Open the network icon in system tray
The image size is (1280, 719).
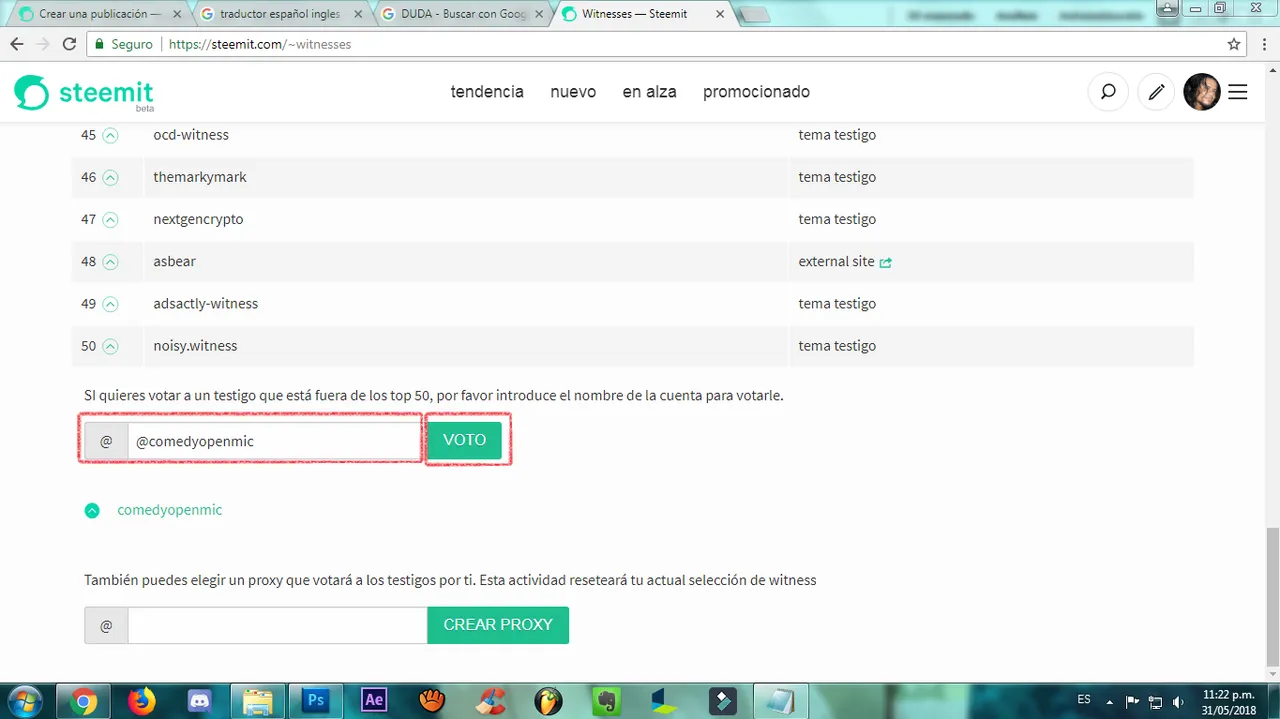coord(1155,701)
